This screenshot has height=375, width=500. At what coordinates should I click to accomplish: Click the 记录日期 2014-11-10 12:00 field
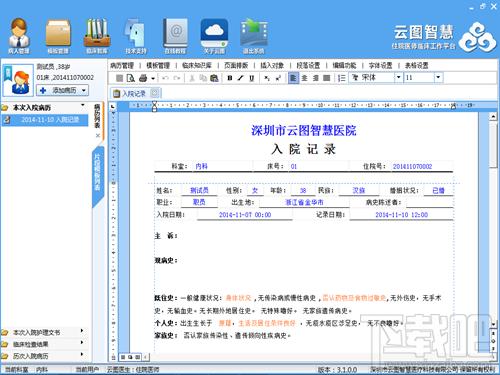401,215
